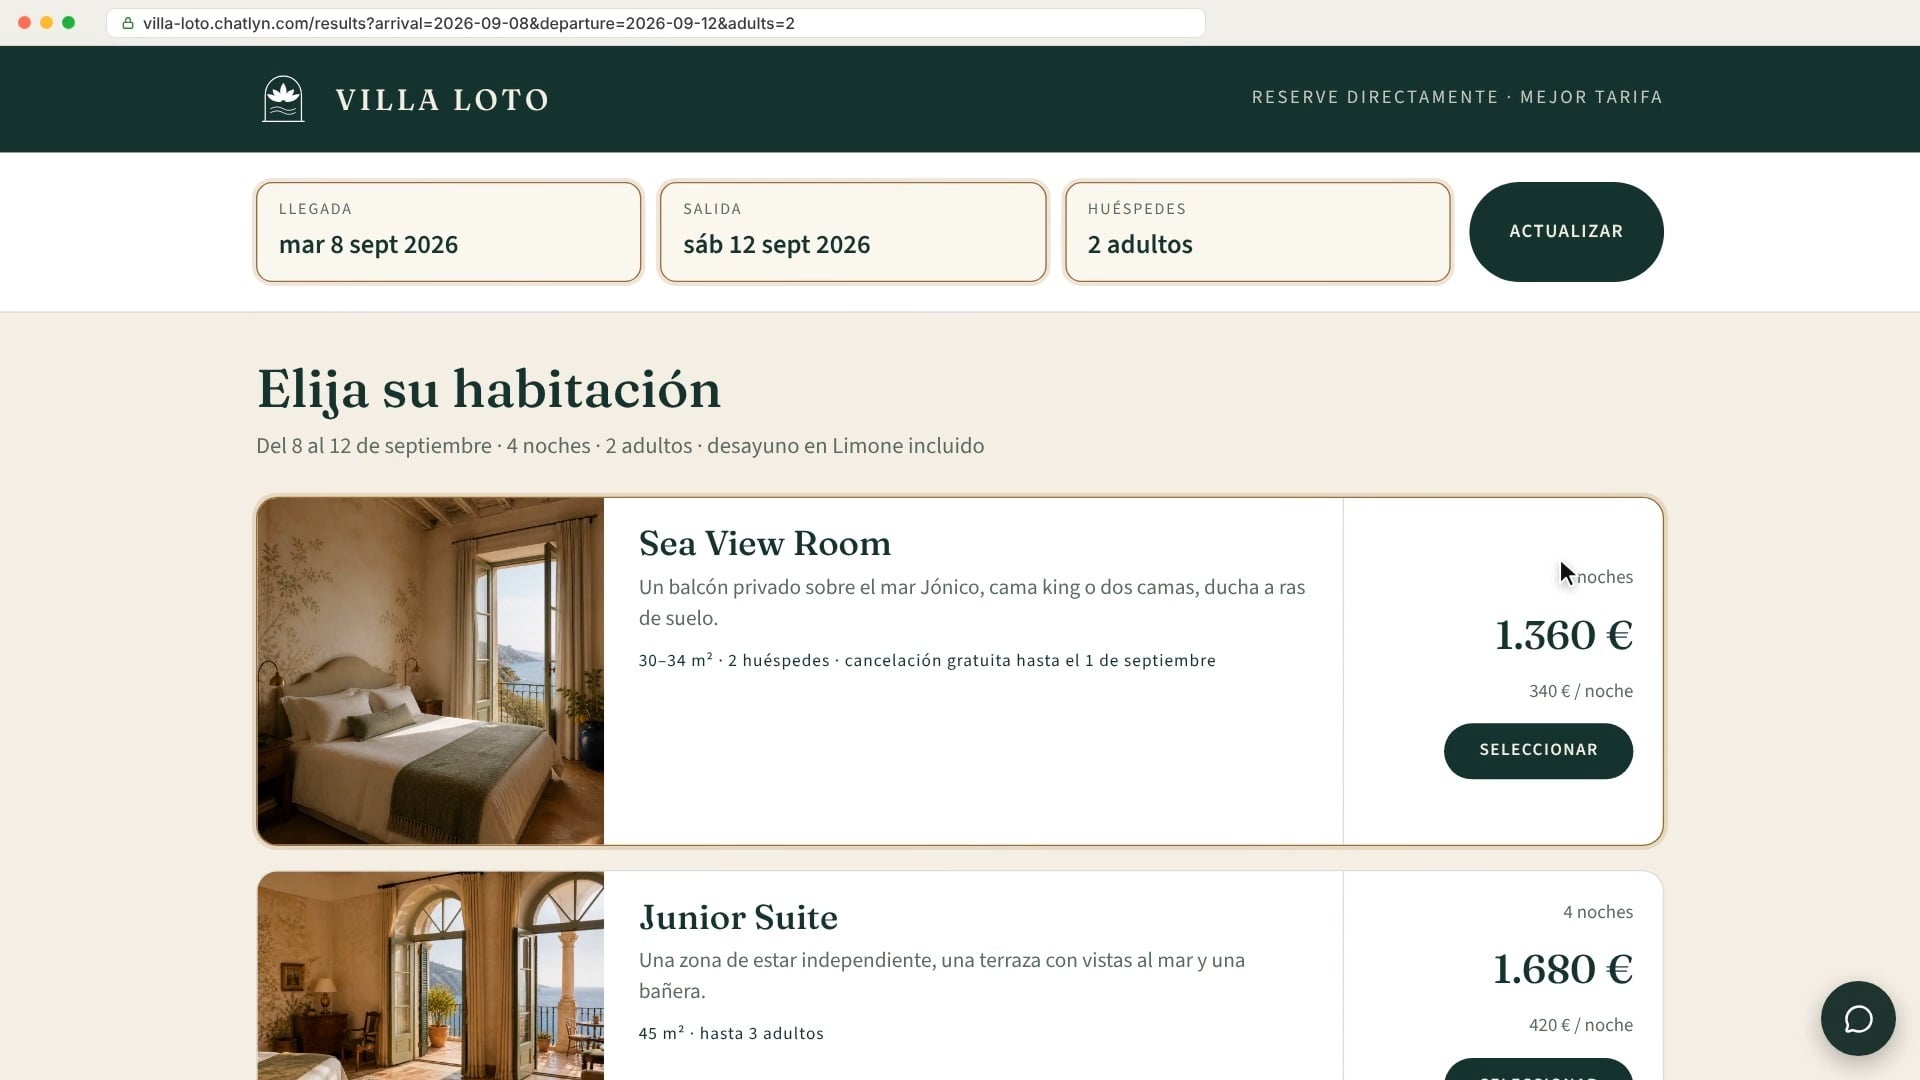The height and width of the screenshot is (1080, 1920).
Task: Click the Sea View Room description text
Action: coord(972,602)
